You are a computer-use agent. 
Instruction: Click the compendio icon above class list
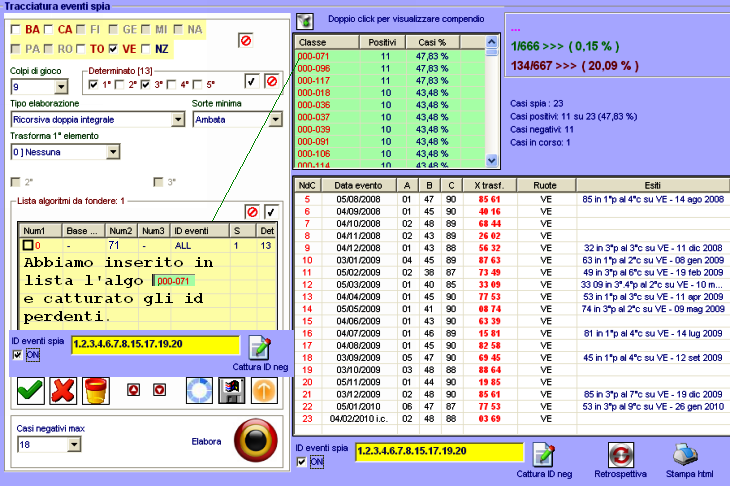tap(305, 21)
